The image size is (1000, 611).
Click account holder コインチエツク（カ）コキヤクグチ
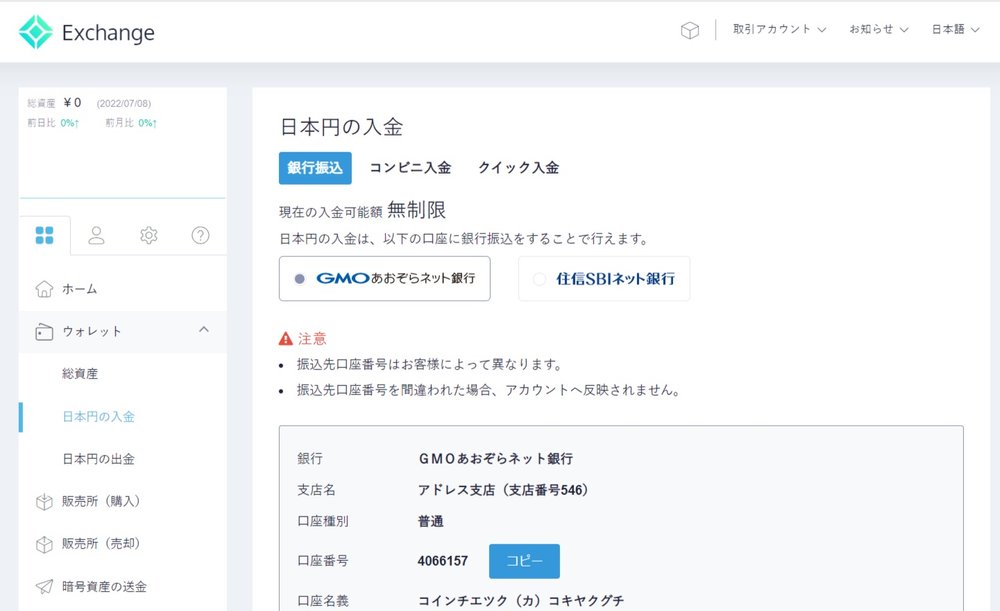521,601
